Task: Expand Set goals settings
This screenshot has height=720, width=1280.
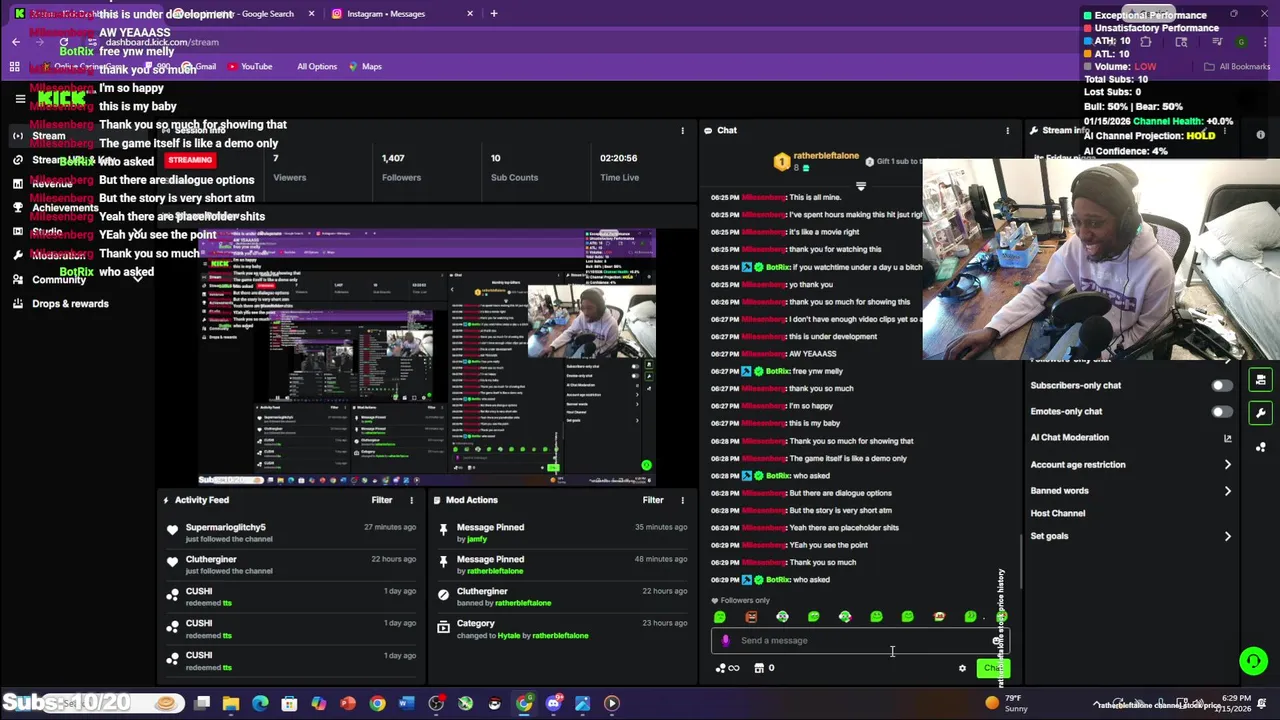Action: click(x=1228, y=536)
